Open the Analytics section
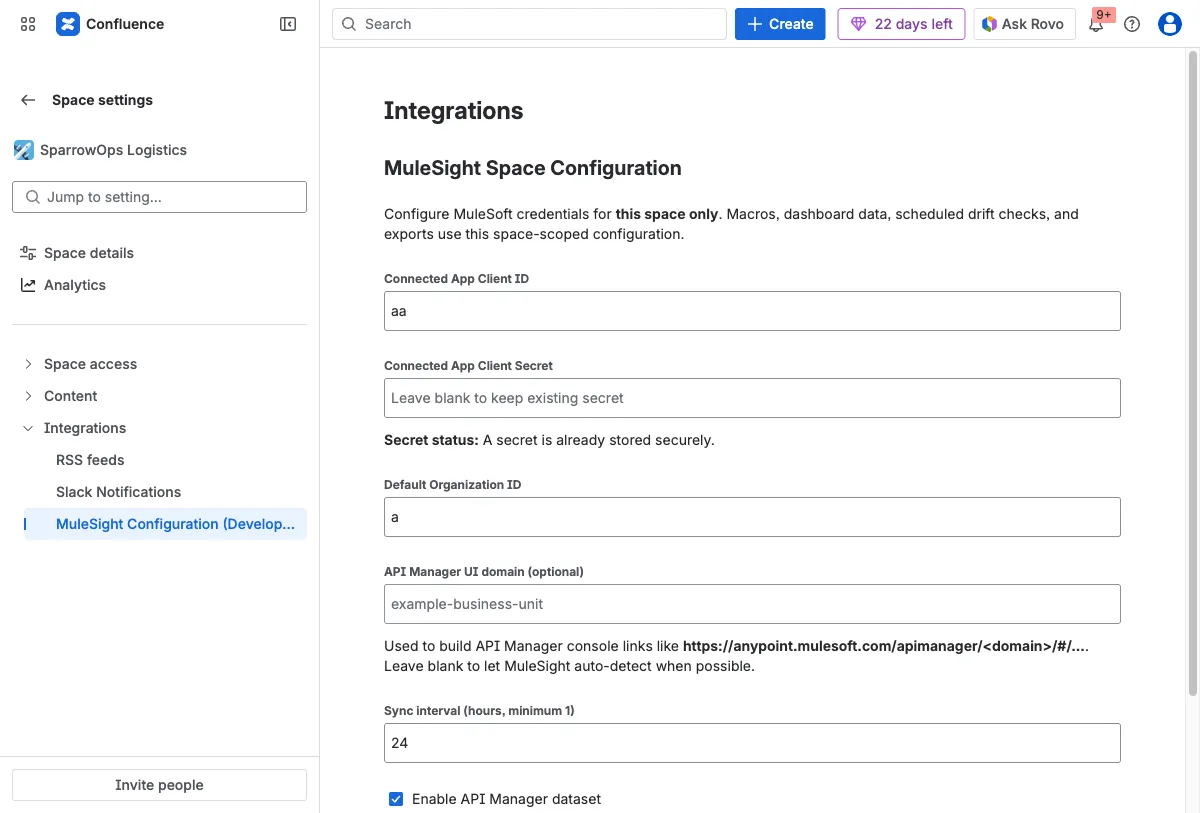 [x=74, y=284]
